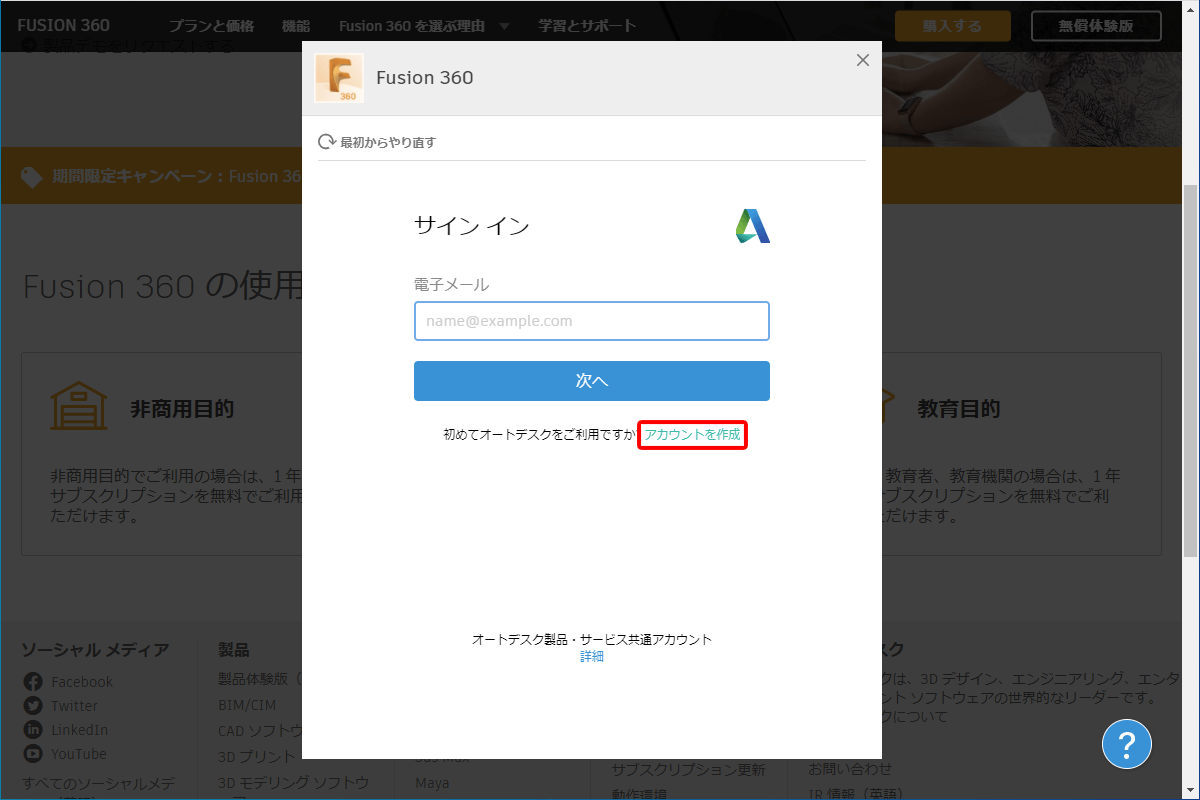1200x800 pixels.
Task: Open the 学習とサポート menu item
Action: pos(586,26)
